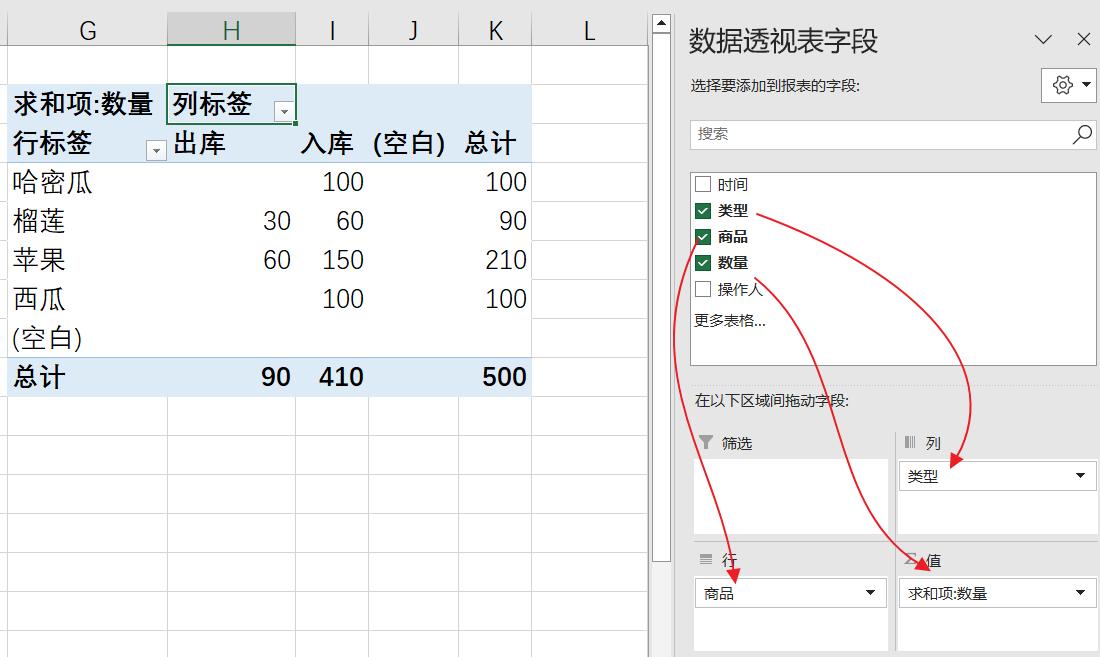The width and height of the screenshot is (1100, 657).
Task: Click the rows icon beside 行 area label
Action: (705, 561)
